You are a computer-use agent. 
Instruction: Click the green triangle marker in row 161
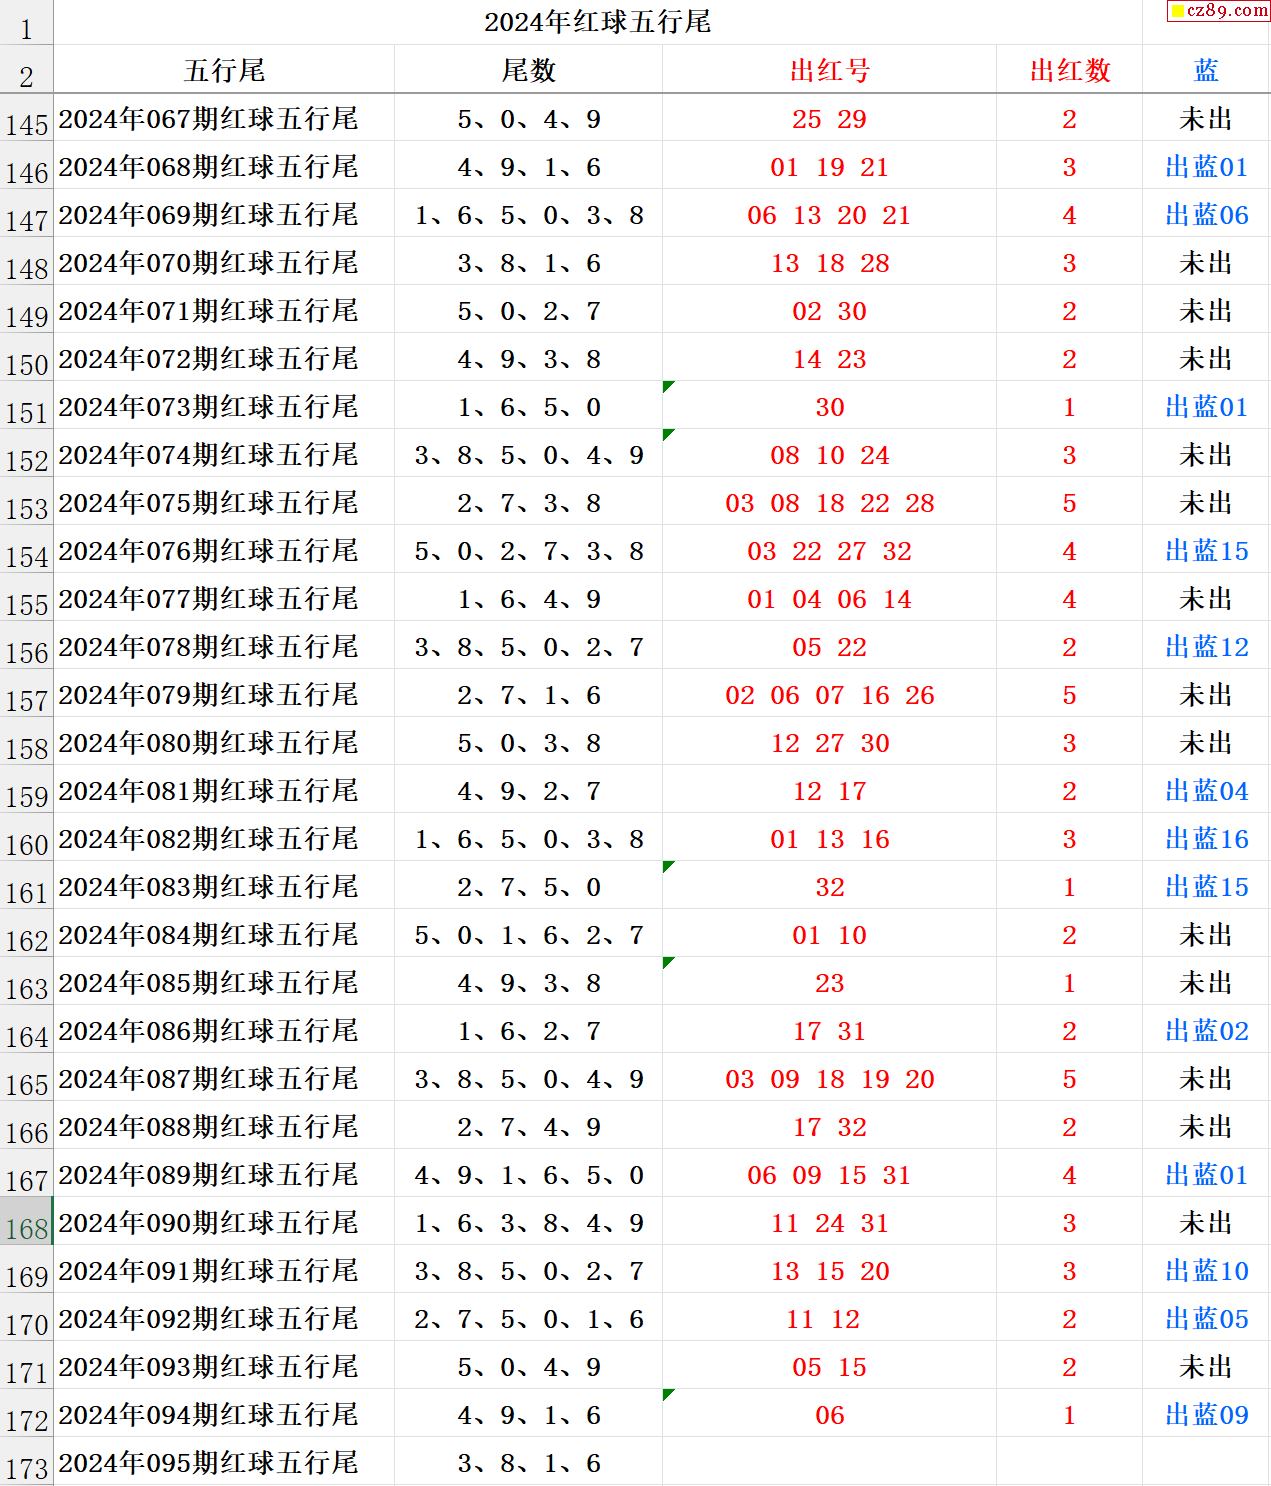668,866
